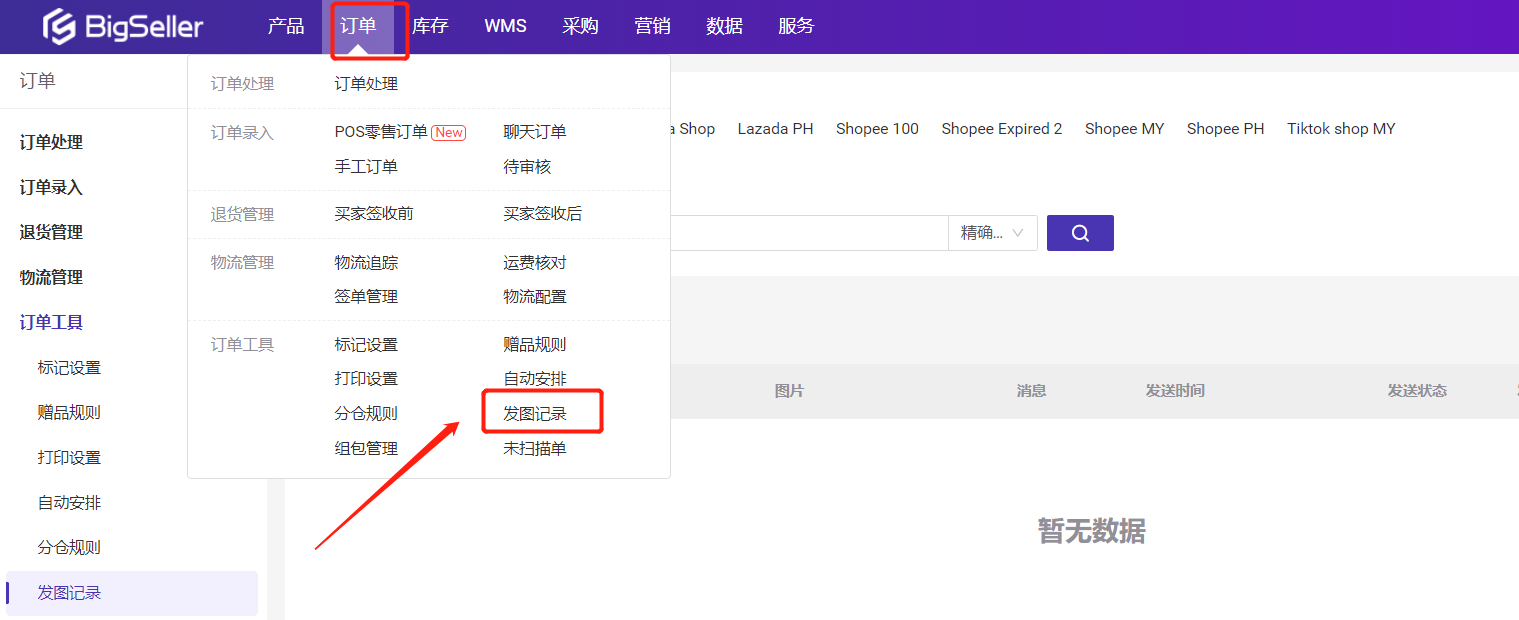Open 发图记录 in the left sidebar
The width and height of the screenshot is (1519, 620).
pos(69,593)
